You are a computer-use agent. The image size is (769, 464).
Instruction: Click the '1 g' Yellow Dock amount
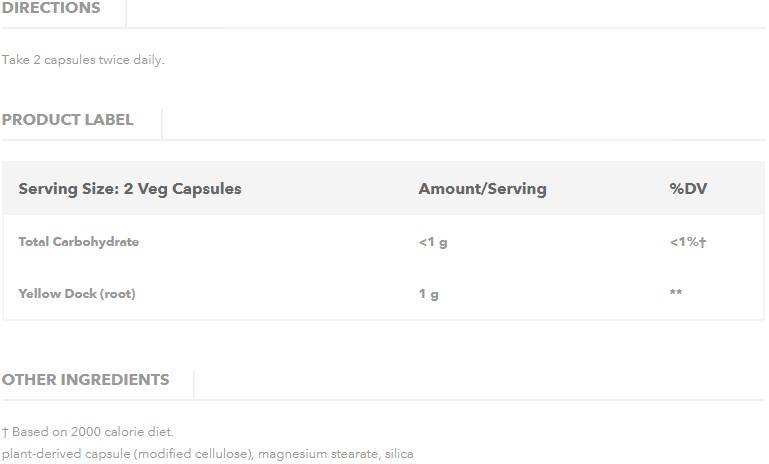coord(428,294)
